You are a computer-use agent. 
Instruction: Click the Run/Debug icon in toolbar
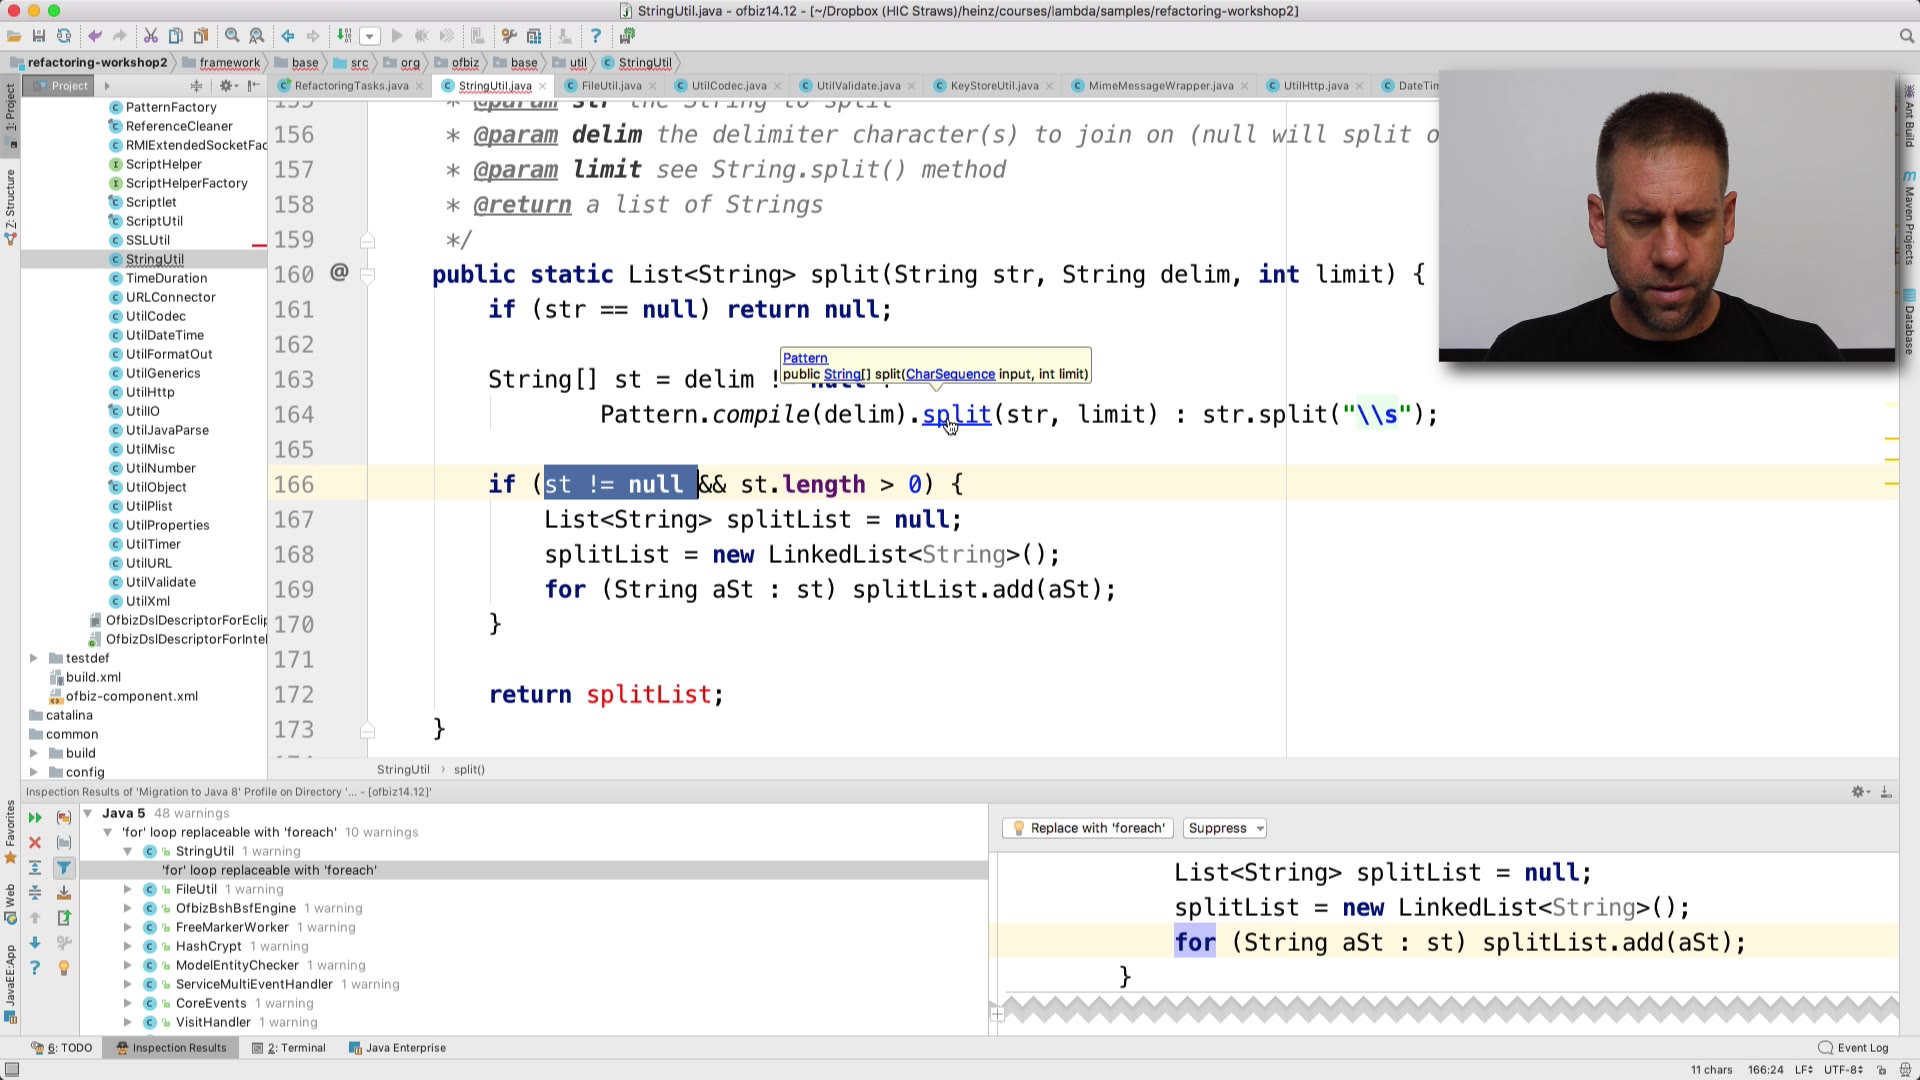(x=396, y=36)
